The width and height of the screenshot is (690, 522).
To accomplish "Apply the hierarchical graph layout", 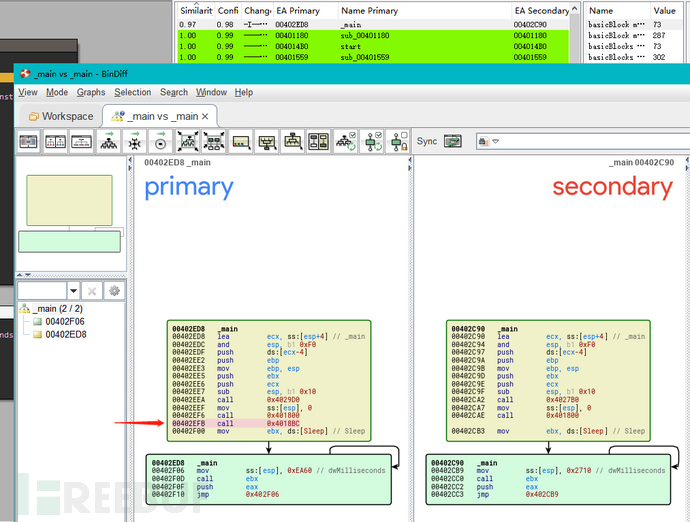I will tap(109, 142).
